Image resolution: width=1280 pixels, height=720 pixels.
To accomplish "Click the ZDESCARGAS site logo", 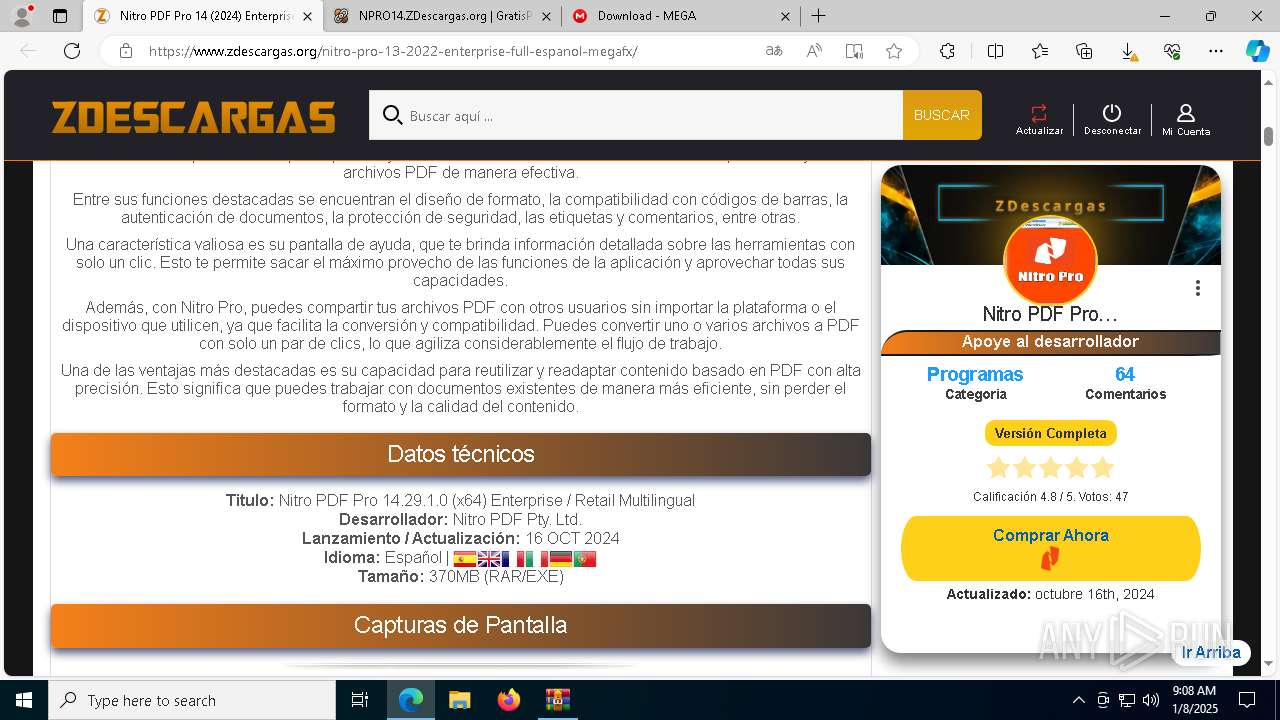I will click(193, 117).
